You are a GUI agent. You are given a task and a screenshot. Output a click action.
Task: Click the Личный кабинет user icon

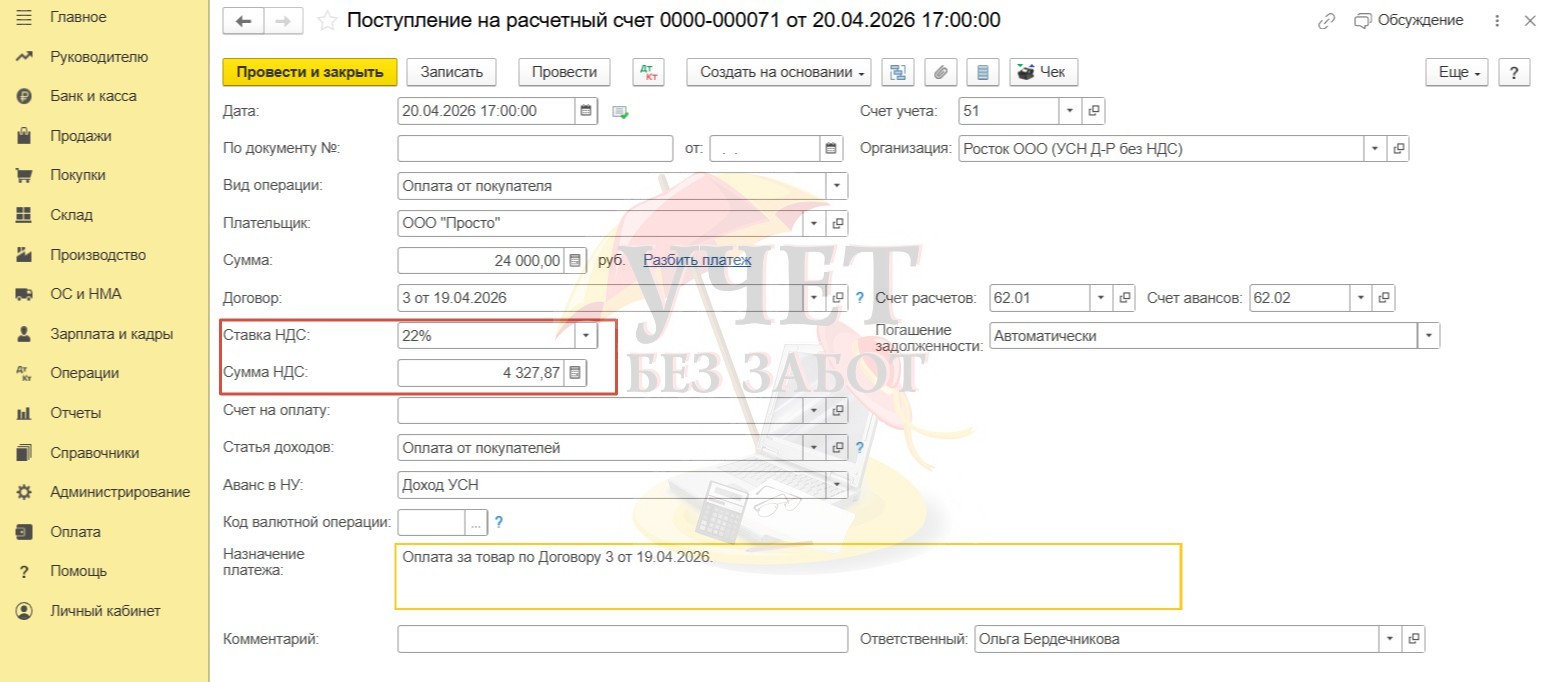pos(25,611)
